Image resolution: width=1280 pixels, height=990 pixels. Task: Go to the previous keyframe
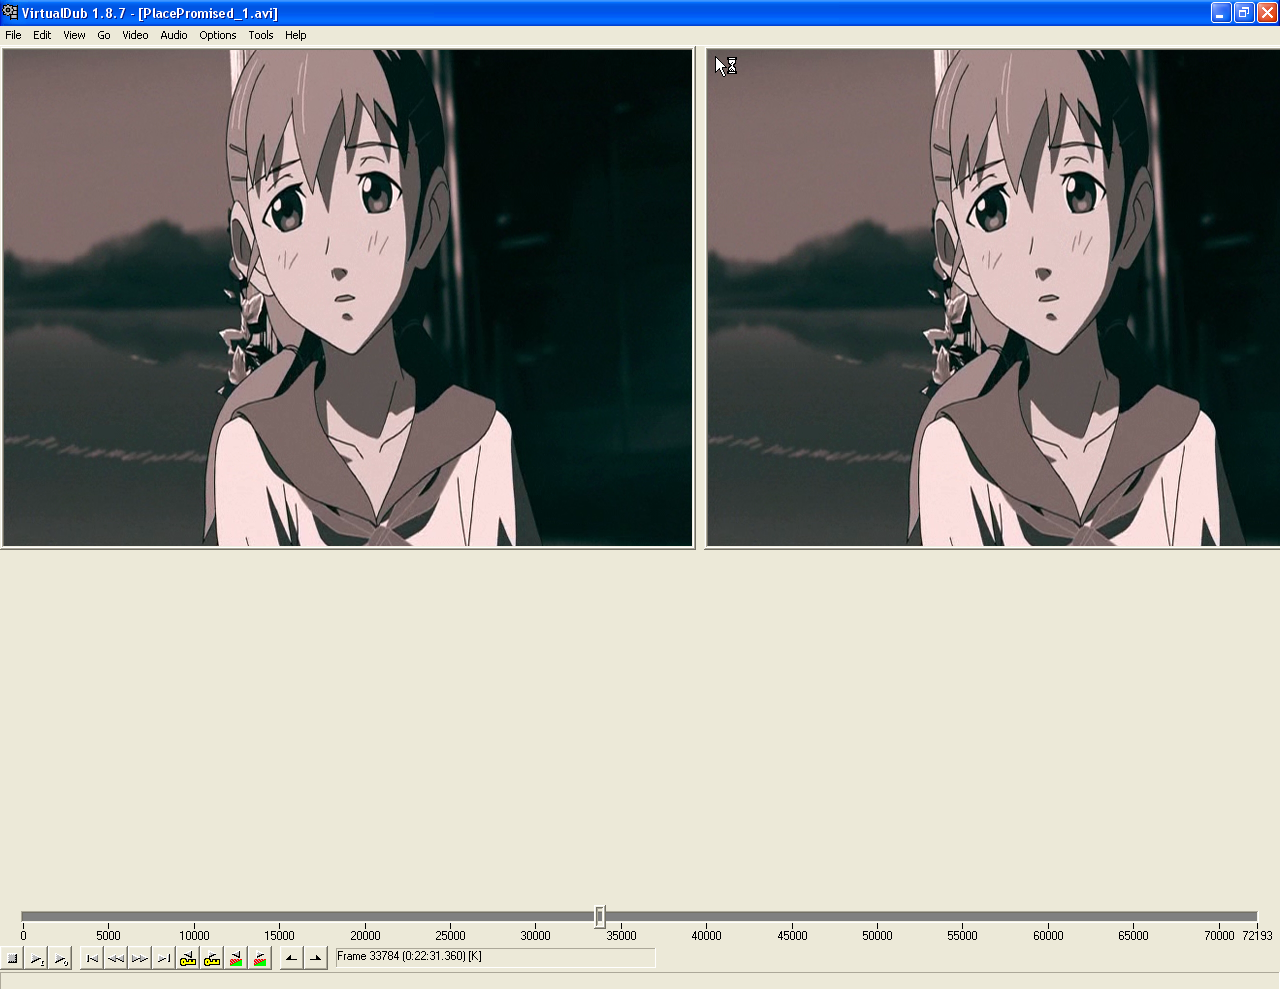188,958
